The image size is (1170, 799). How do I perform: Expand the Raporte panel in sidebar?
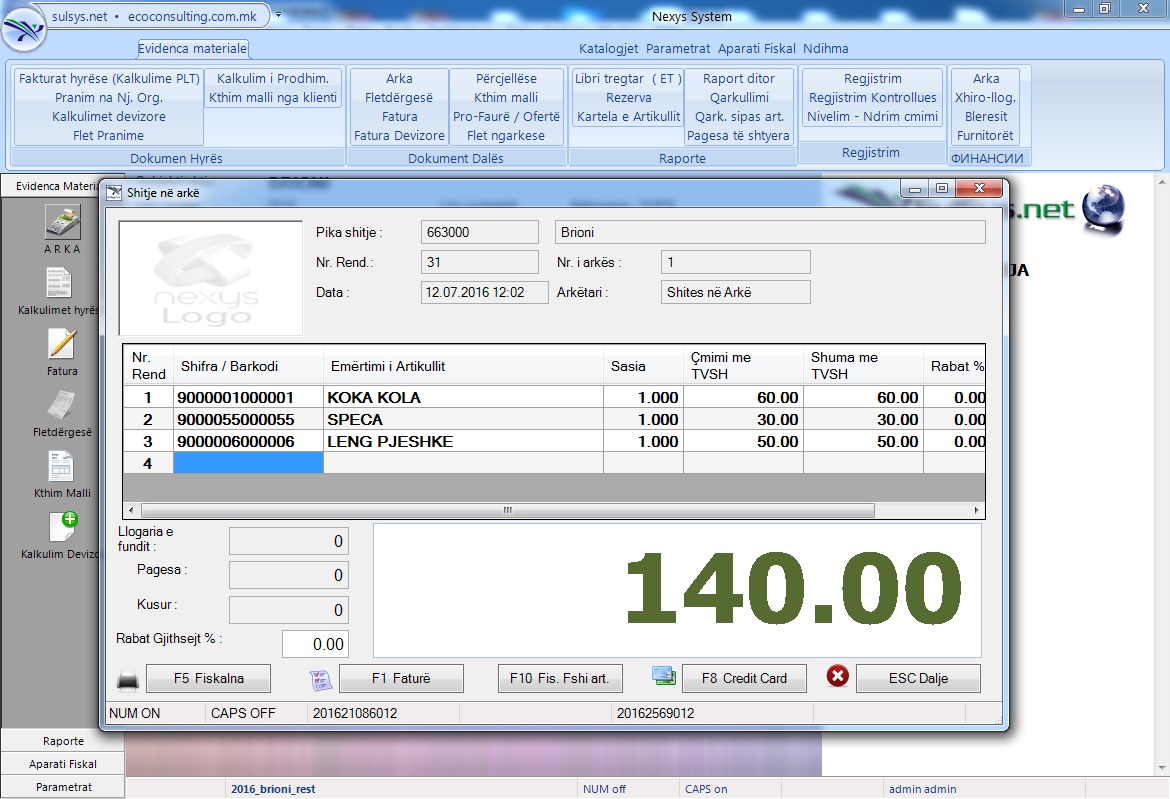(x=63, y=741)
